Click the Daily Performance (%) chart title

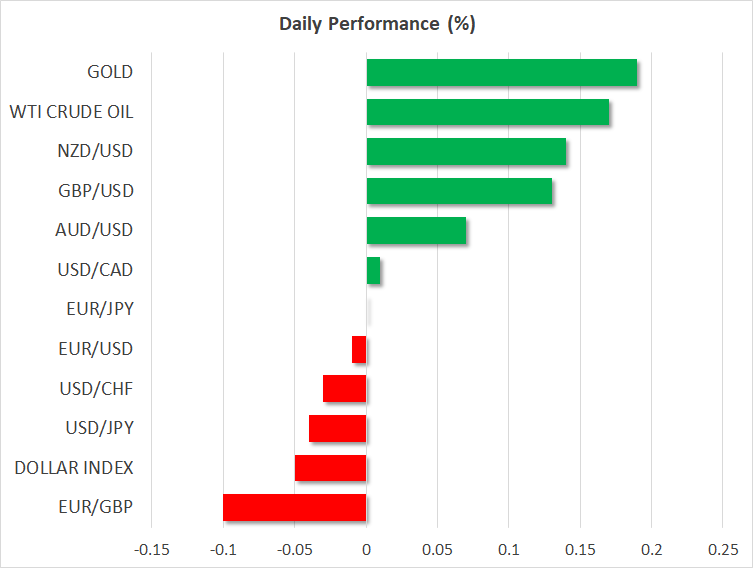(376, 25)
